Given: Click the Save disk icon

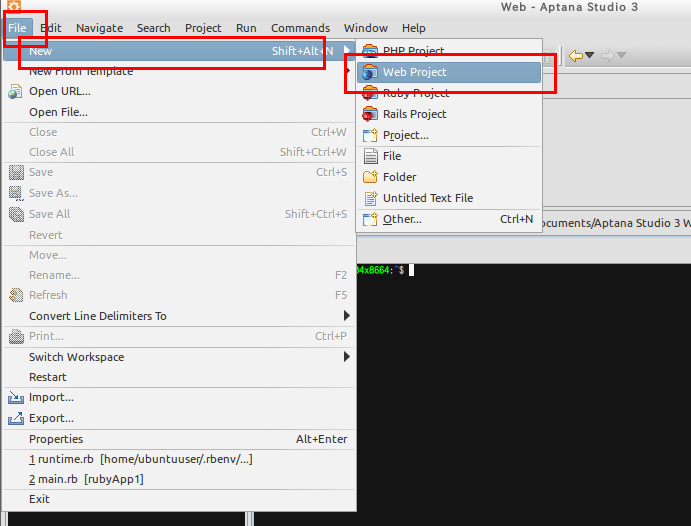Looking at the screenshot, I should tap(16, 172).
